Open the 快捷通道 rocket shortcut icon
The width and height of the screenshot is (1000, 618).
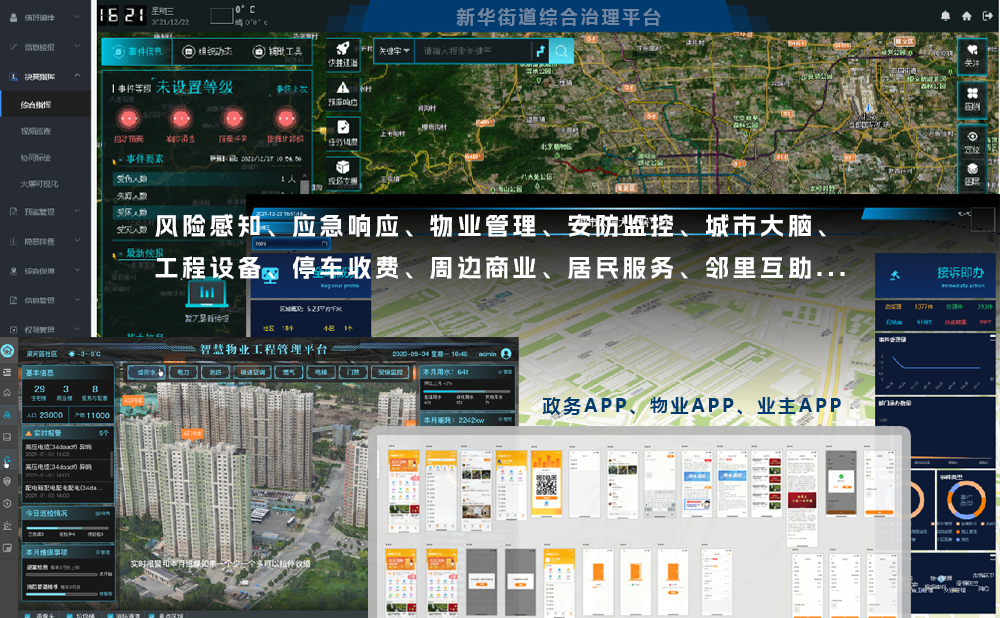coord(343,53)
